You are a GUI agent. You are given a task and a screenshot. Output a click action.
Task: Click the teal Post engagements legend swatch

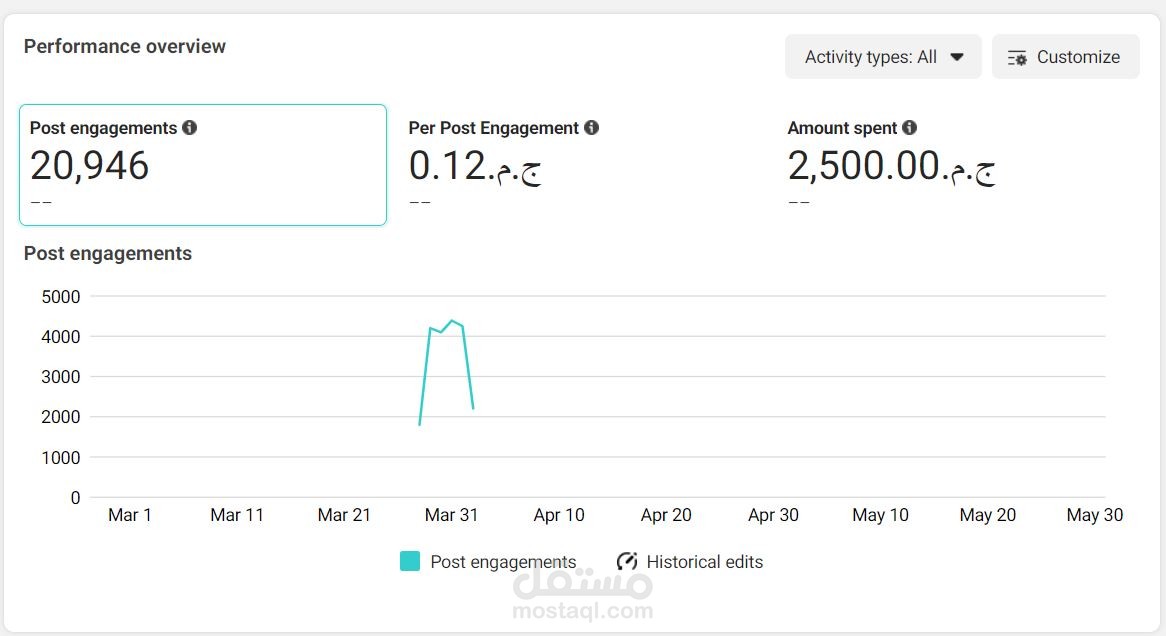click(x=410, y=561)
